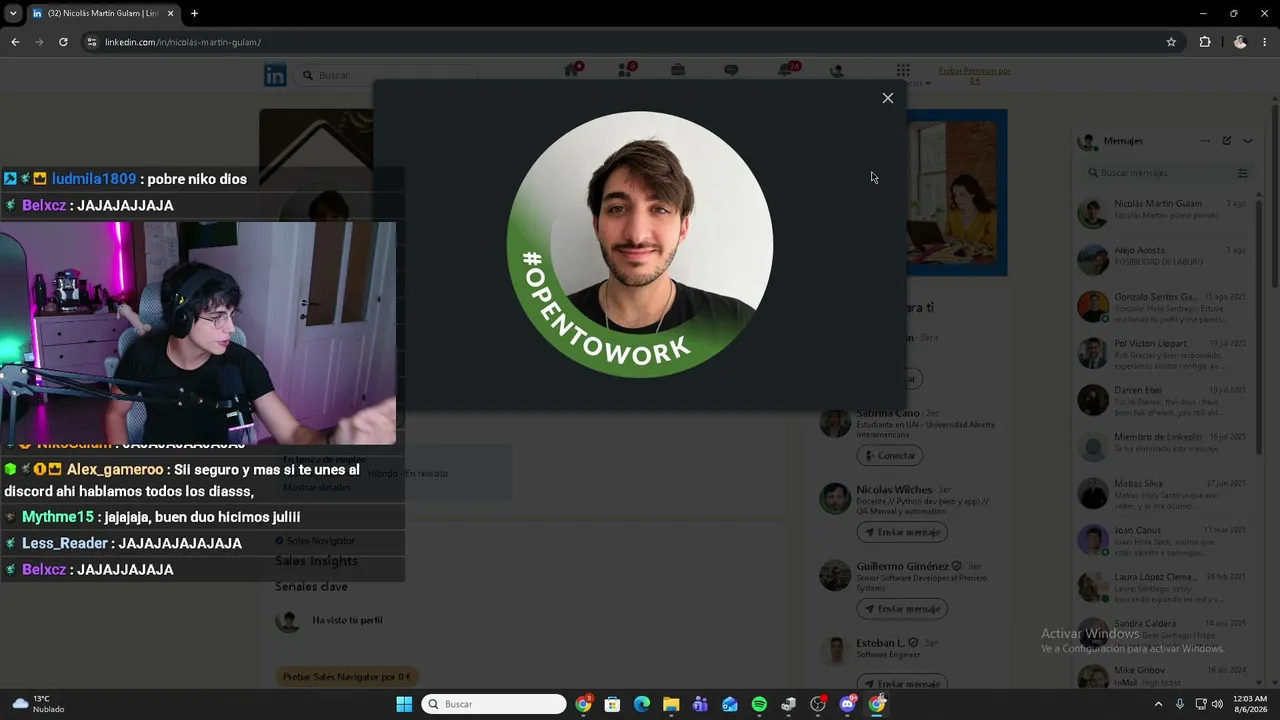Click the LinkedIn logo

[275, 74]
